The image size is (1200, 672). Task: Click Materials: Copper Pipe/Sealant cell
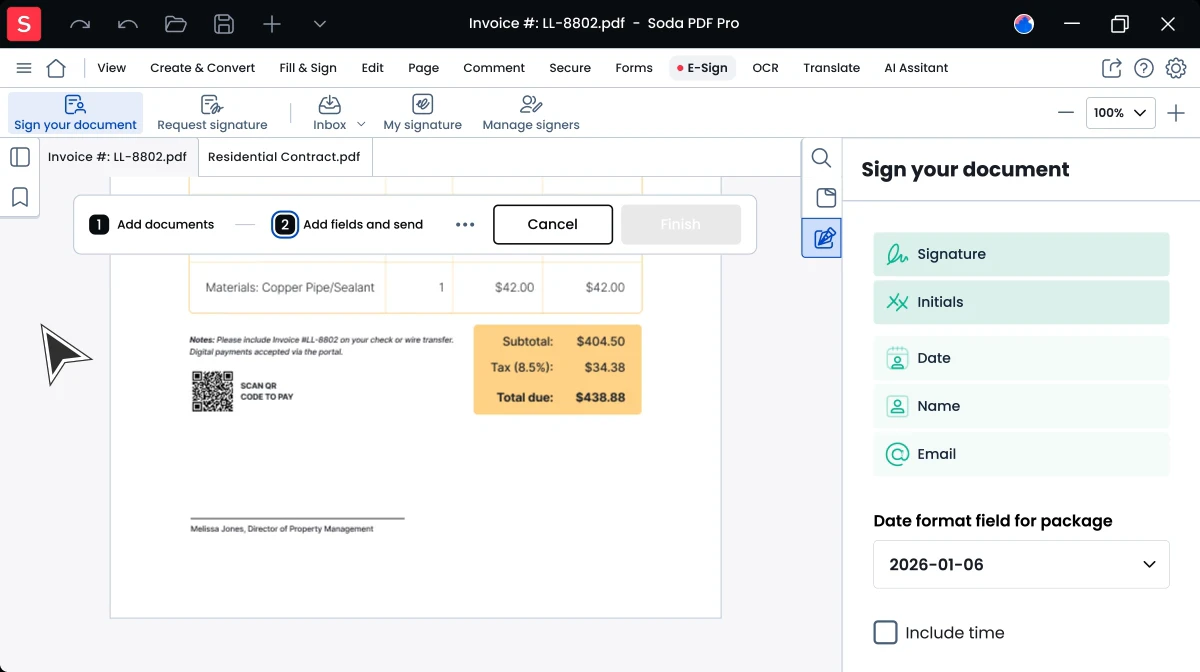point(290,287)
